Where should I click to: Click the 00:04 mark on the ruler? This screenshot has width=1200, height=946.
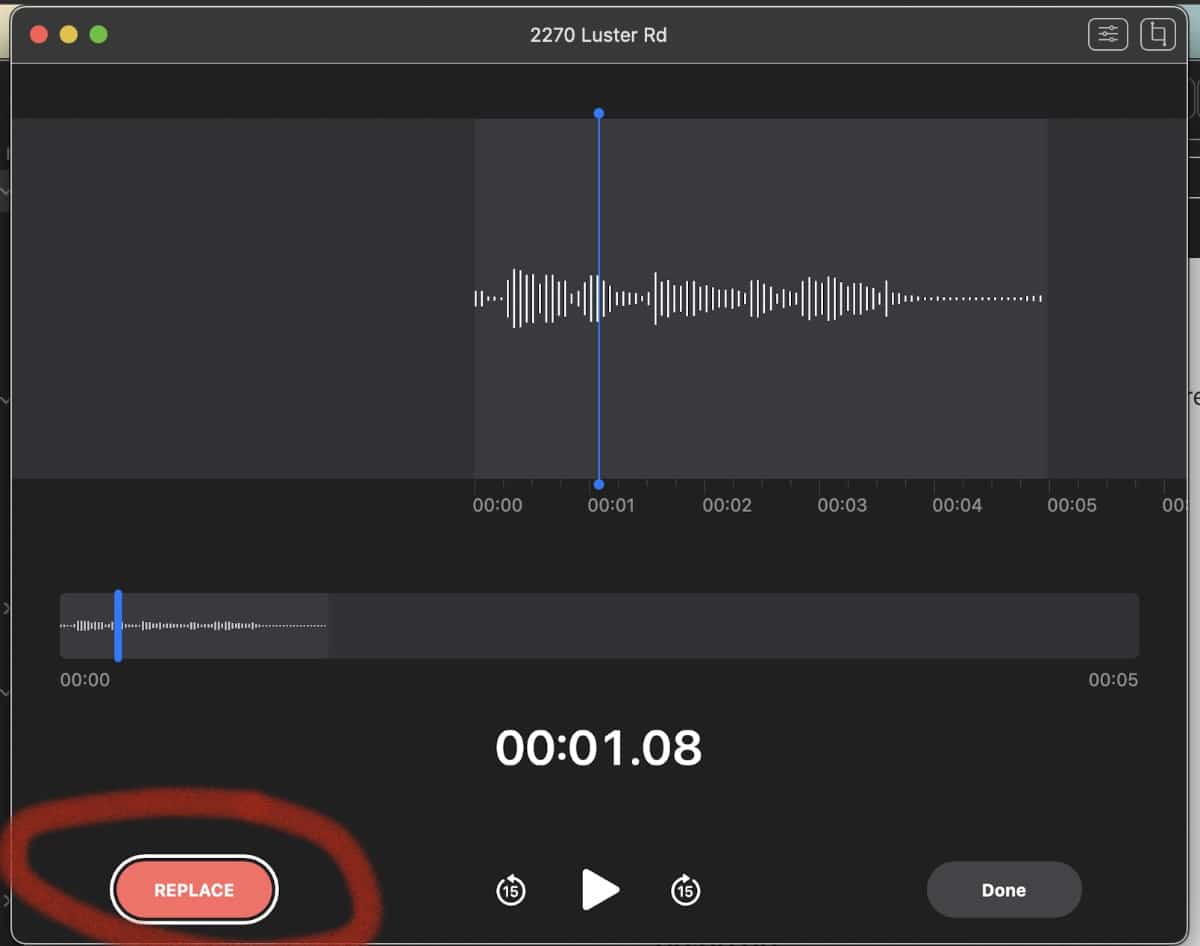point(957,506)
